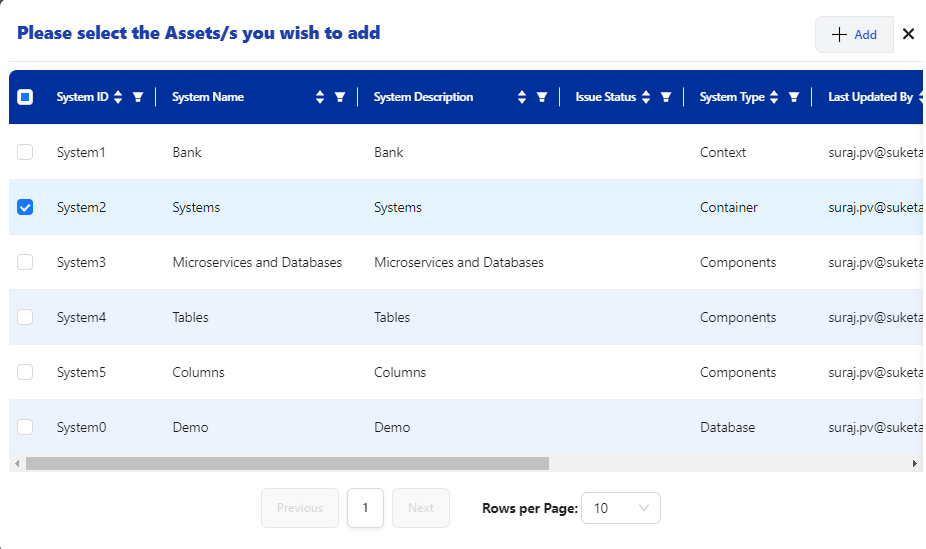Sort the System Name column

tap(320, 97)
